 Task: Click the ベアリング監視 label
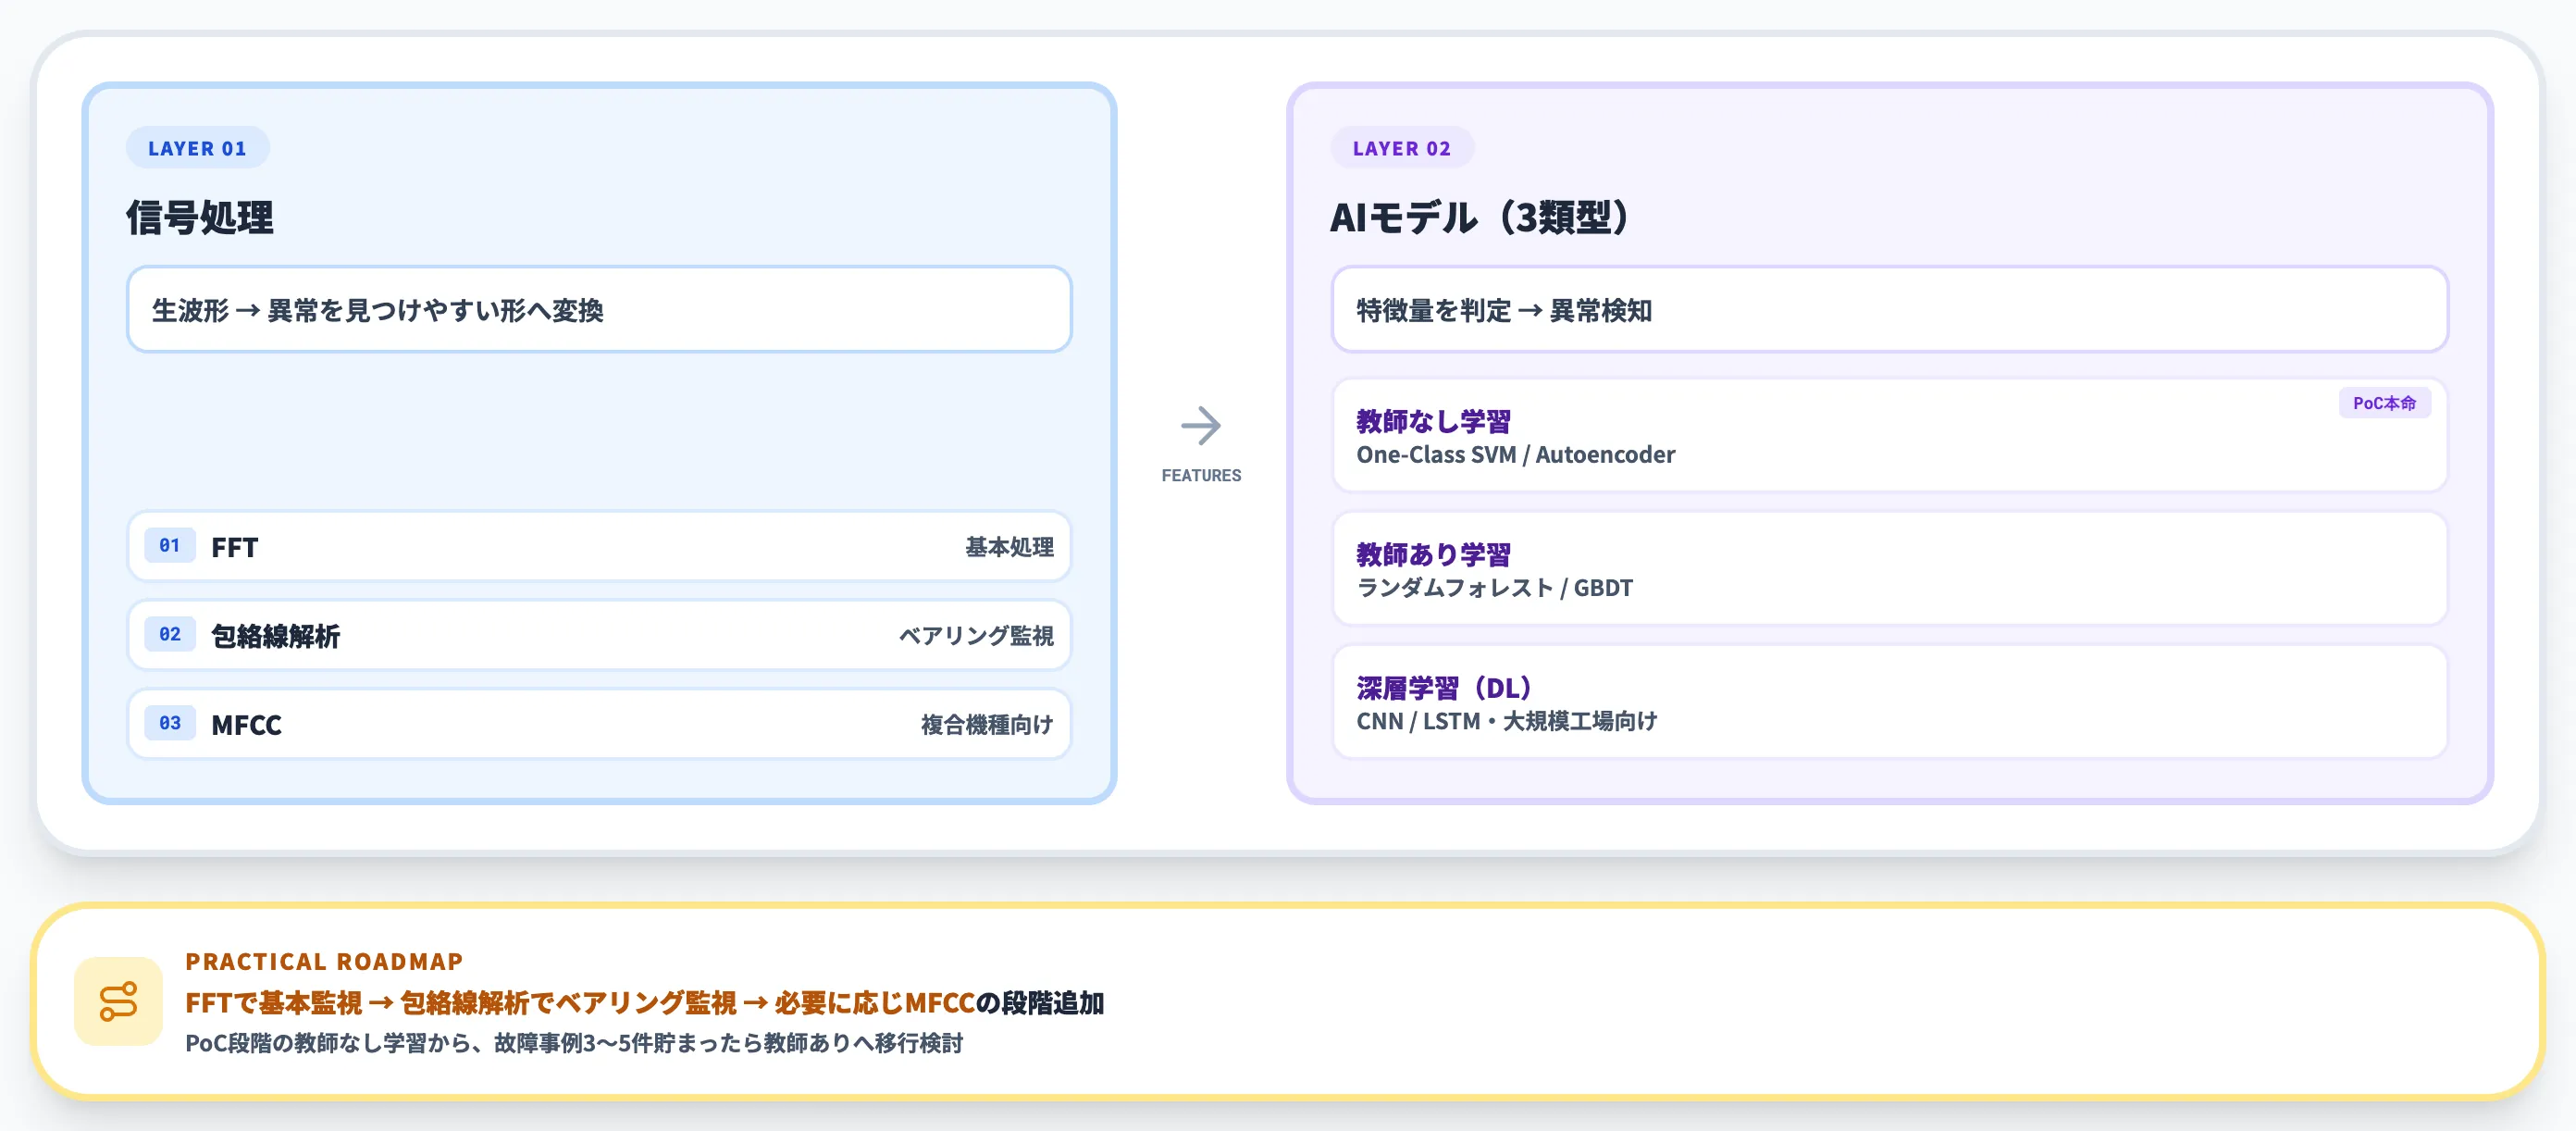tap(976, 636)
